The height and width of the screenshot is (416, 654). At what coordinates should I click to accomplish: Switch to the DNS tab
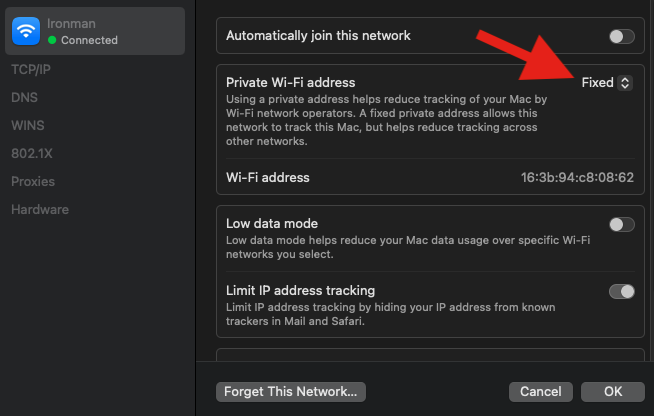click(x=24, y=98)
